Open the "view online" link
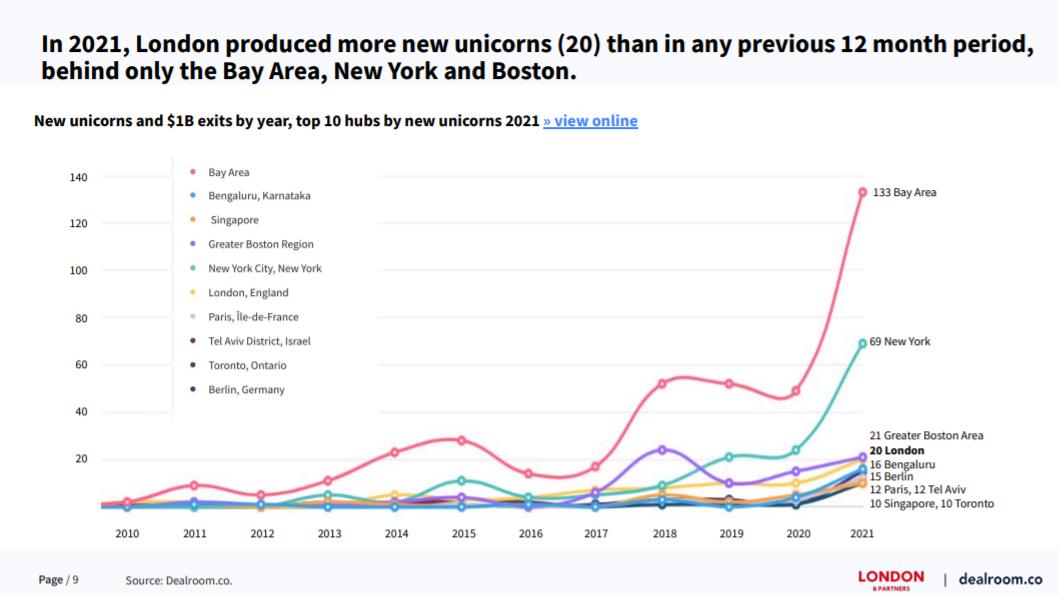 tap(590, 121)
